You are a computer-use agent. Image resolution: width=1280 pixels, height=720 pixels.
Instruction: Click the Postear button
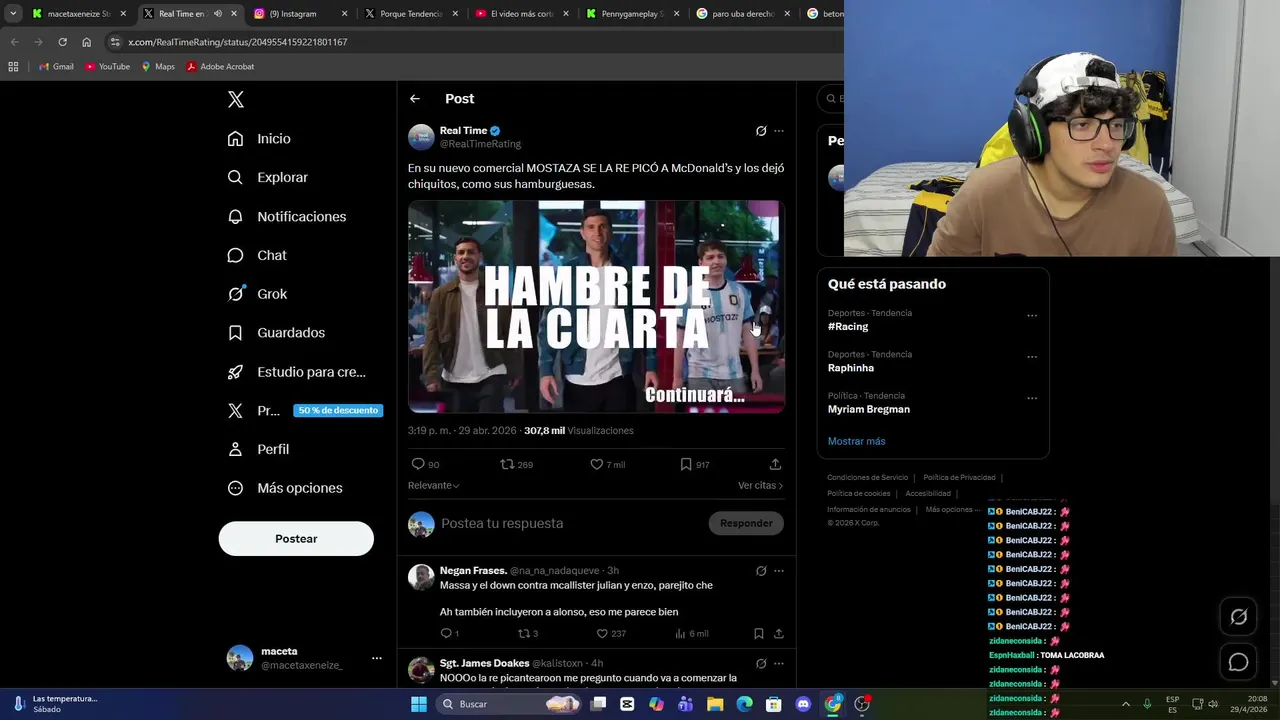click(x=296, y=538)
